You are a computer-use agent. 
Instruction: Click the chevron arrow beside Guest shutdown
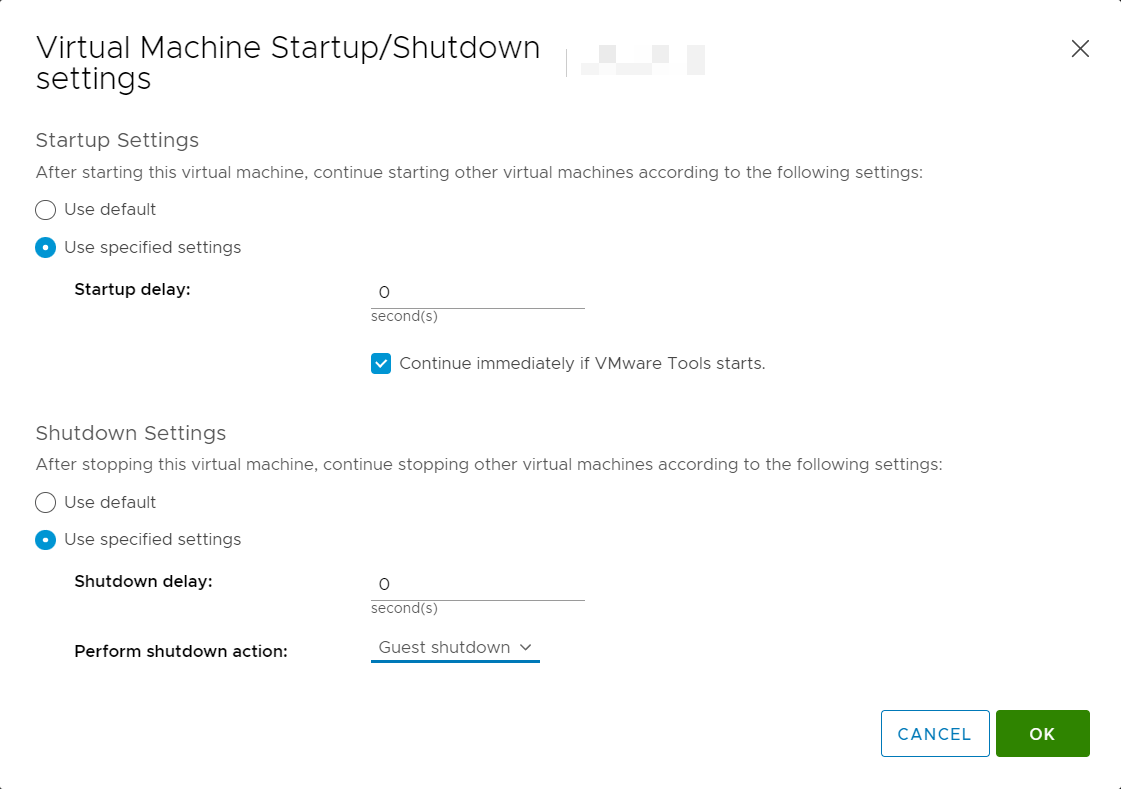pyautogui.click(x=526, y=648)
